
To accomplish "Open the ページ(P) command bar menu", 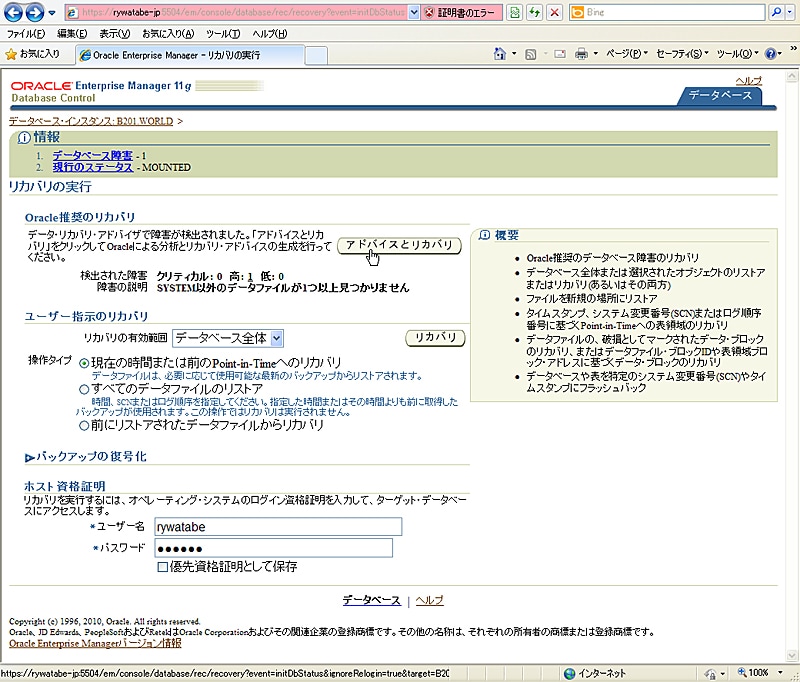I will [627, 54].
